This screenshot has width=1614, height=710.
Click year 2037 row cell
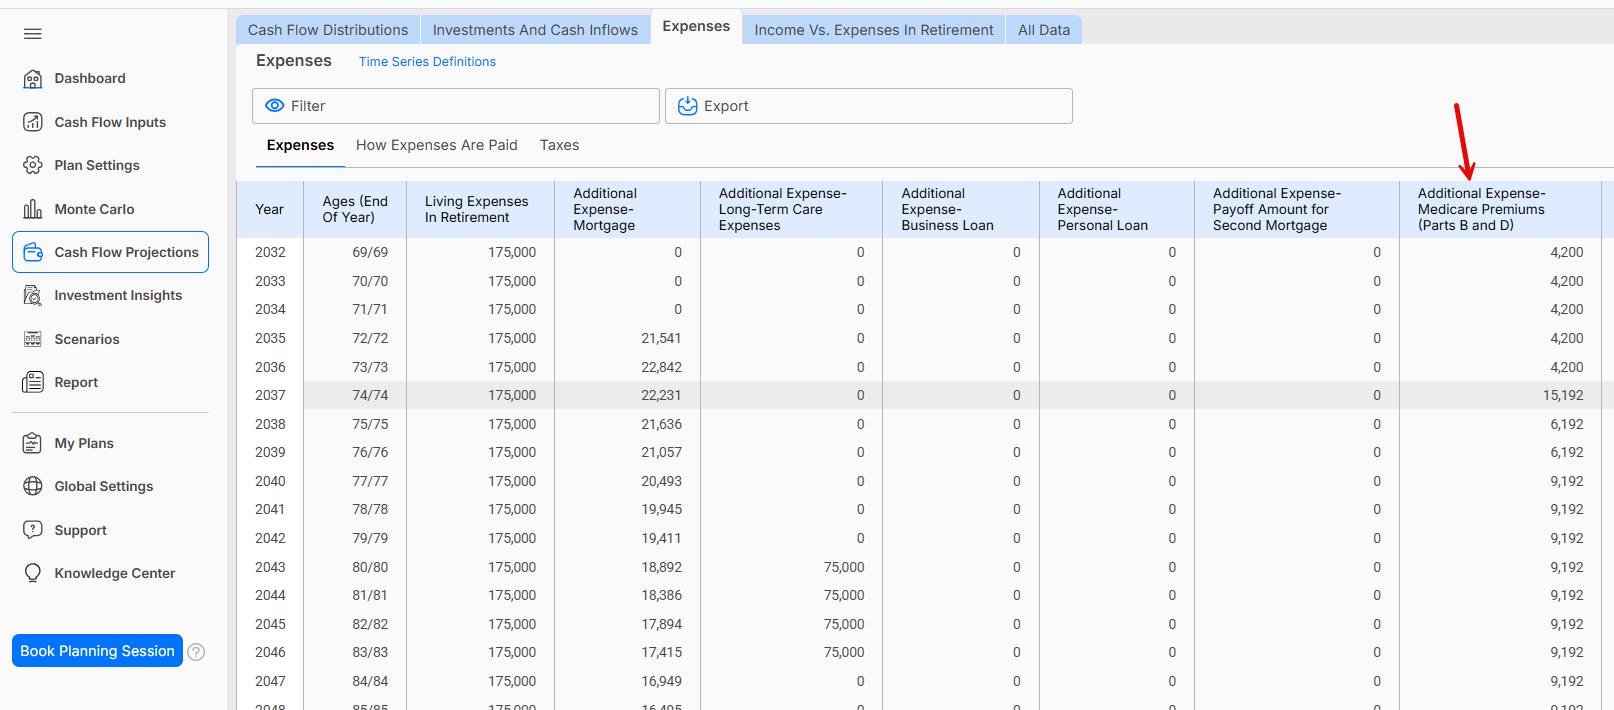pyautogui.click(x=270, y=396)
